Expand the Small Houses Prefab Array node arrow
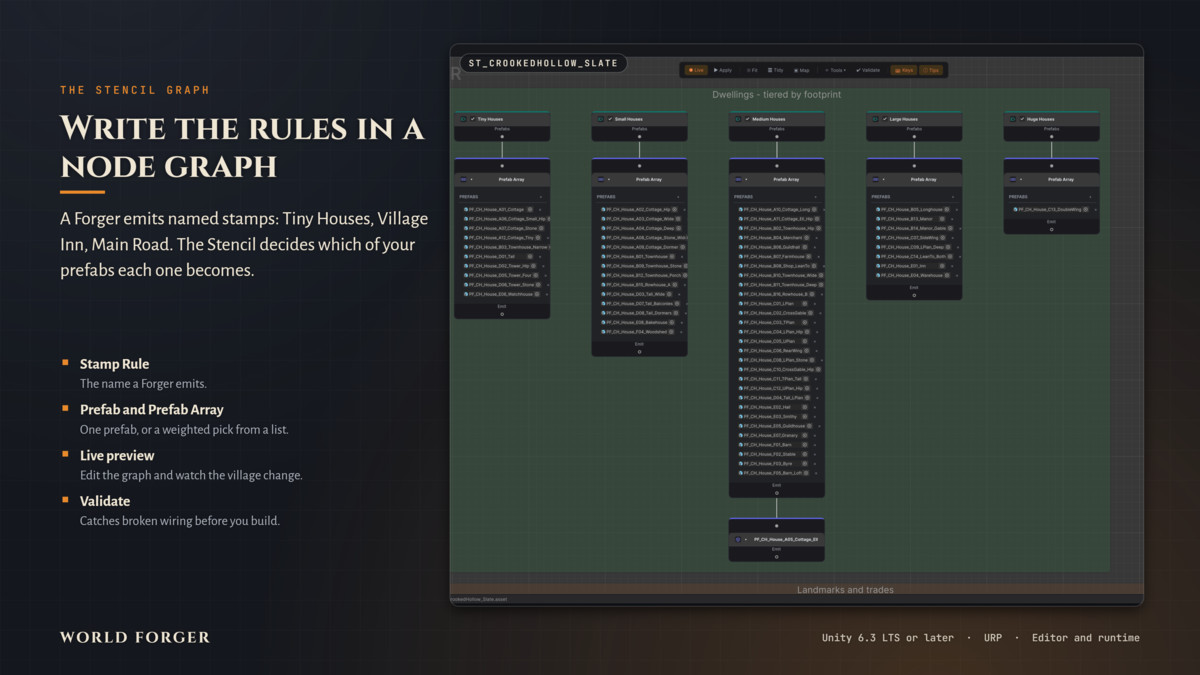The image size is (1200, 675). coord(609,179)
